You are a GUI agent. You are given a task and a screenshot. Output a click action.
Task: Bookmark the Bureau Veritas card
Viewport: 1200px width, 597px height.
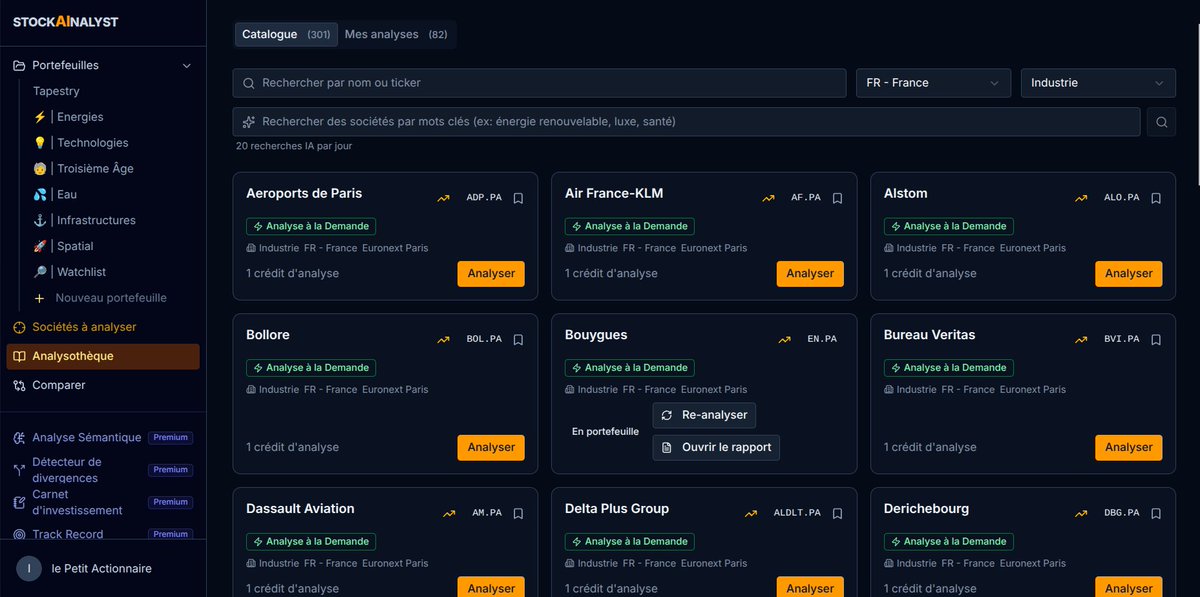point(1156,339)
